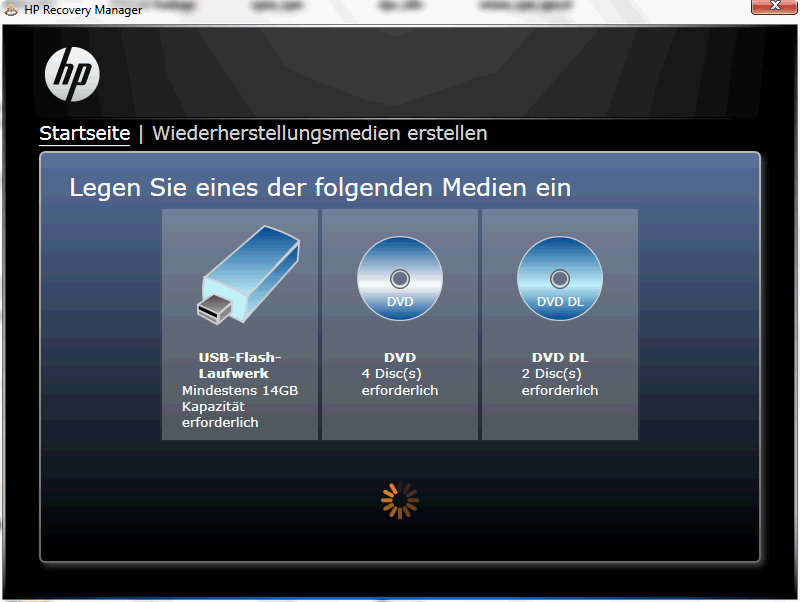Close the HP Recovery Manager window
Viewport: 800px width, 602px height.
tap(774, 6)
